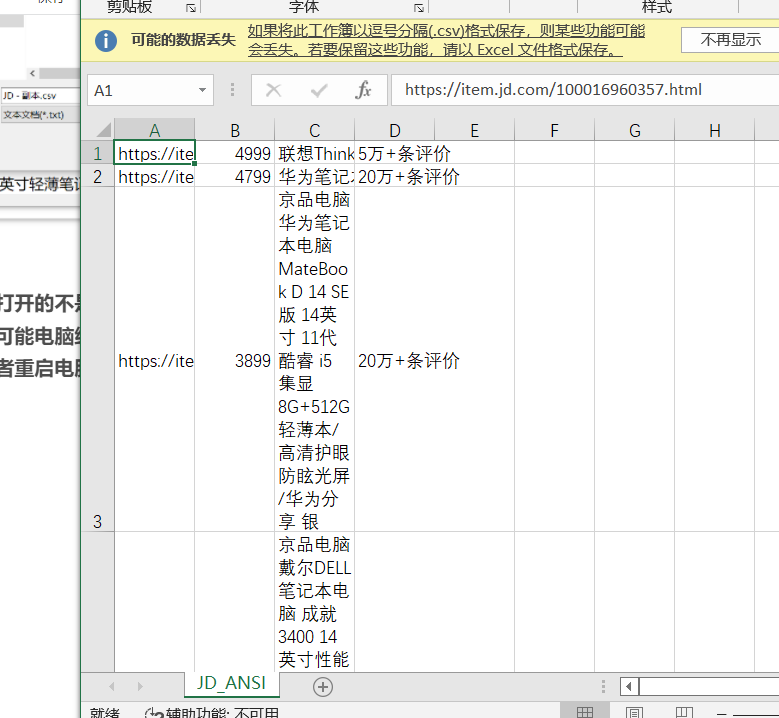Open clipboard group dialog launcher
Viewport: 779px width, 718px height.
[191, 8]
